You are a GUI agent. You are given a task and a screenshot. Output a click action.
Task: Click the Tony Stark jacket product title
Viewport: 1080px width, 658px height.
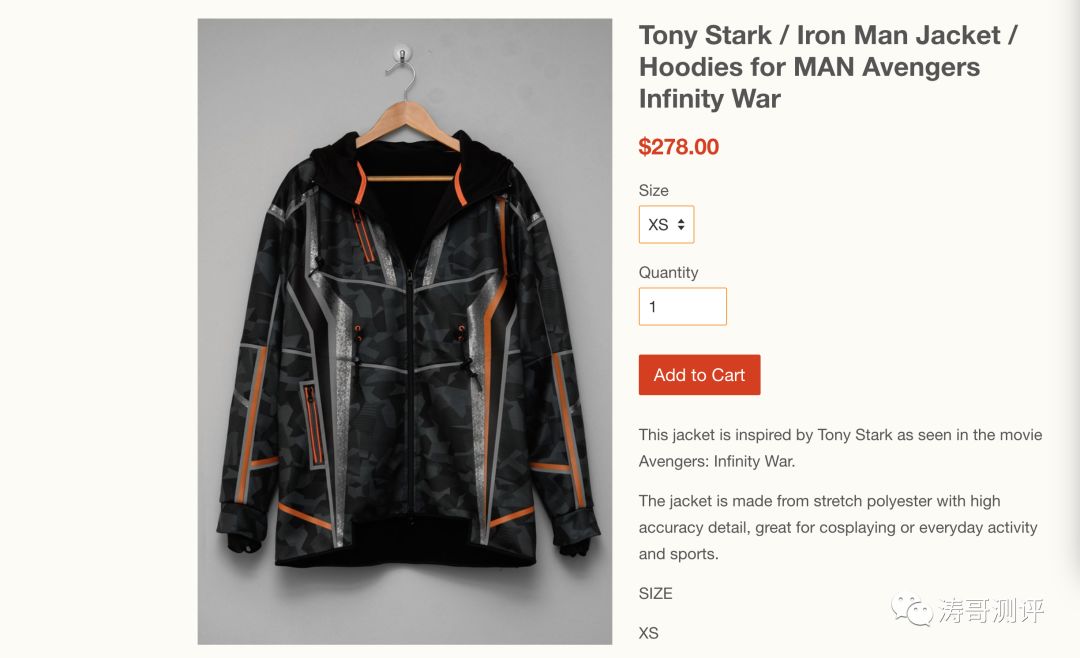click(x=828, y=67)
